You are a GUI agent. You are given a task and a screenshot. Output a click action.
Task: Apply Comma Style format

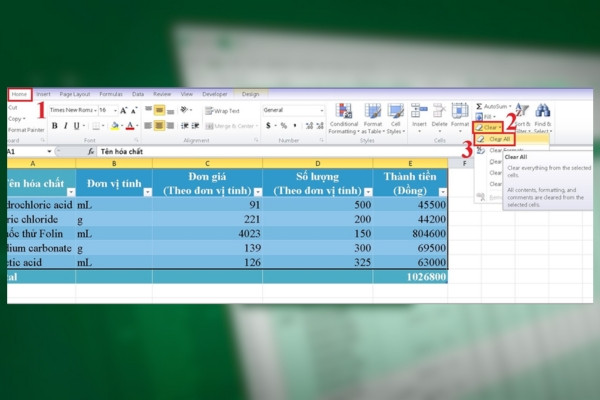tap(295, 126)
